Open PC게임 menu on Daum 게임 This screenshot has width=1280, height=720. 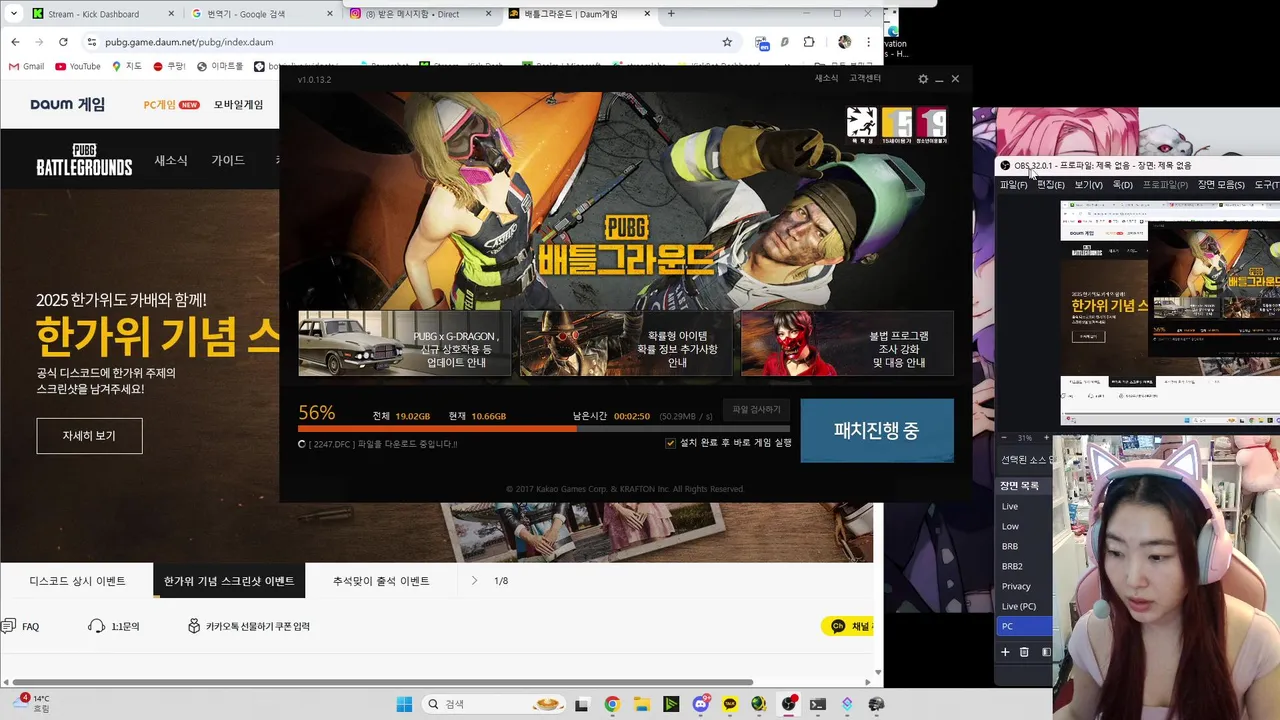tap(171, 104)
